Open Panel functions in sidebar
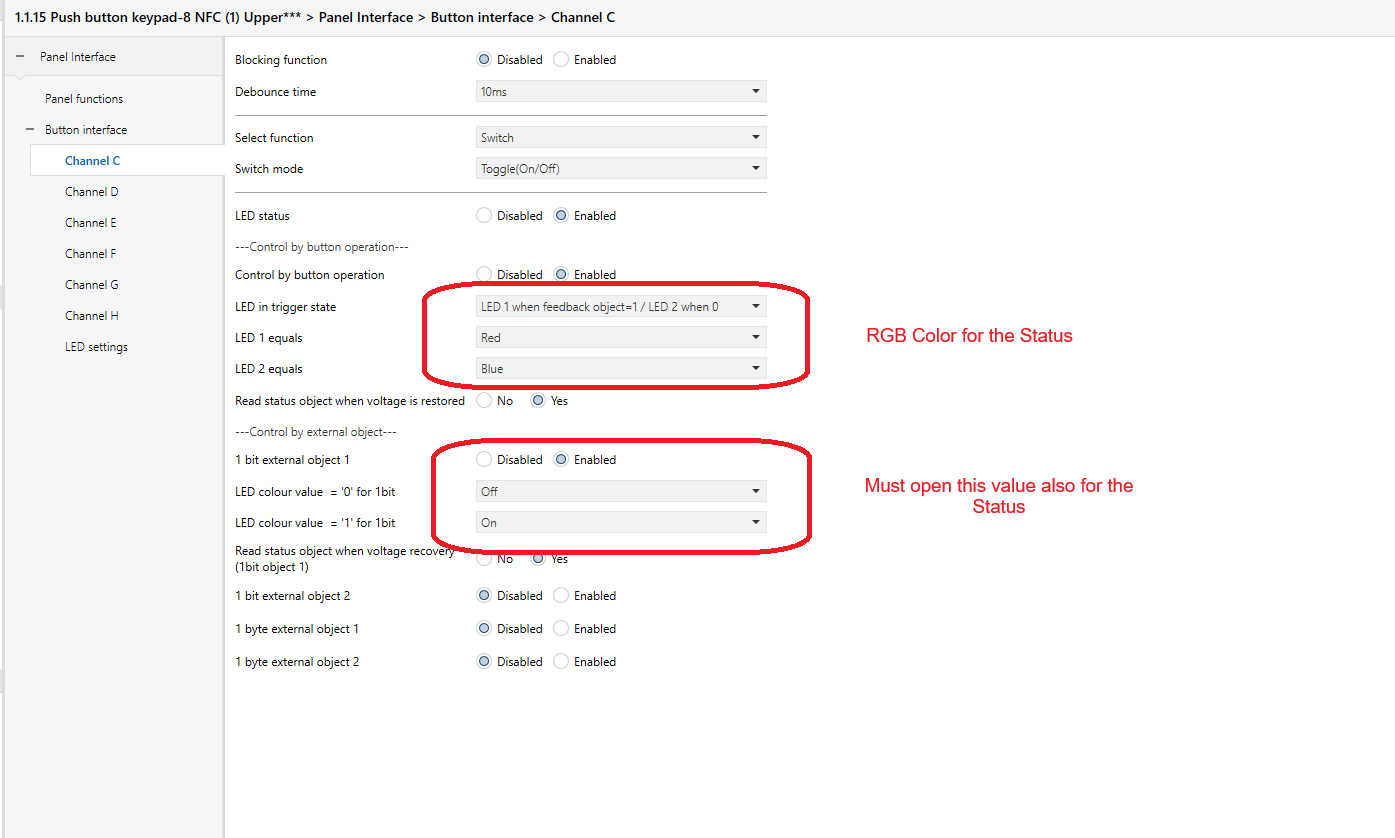Viewport: 1395px width, 838px height. (84, 99)
